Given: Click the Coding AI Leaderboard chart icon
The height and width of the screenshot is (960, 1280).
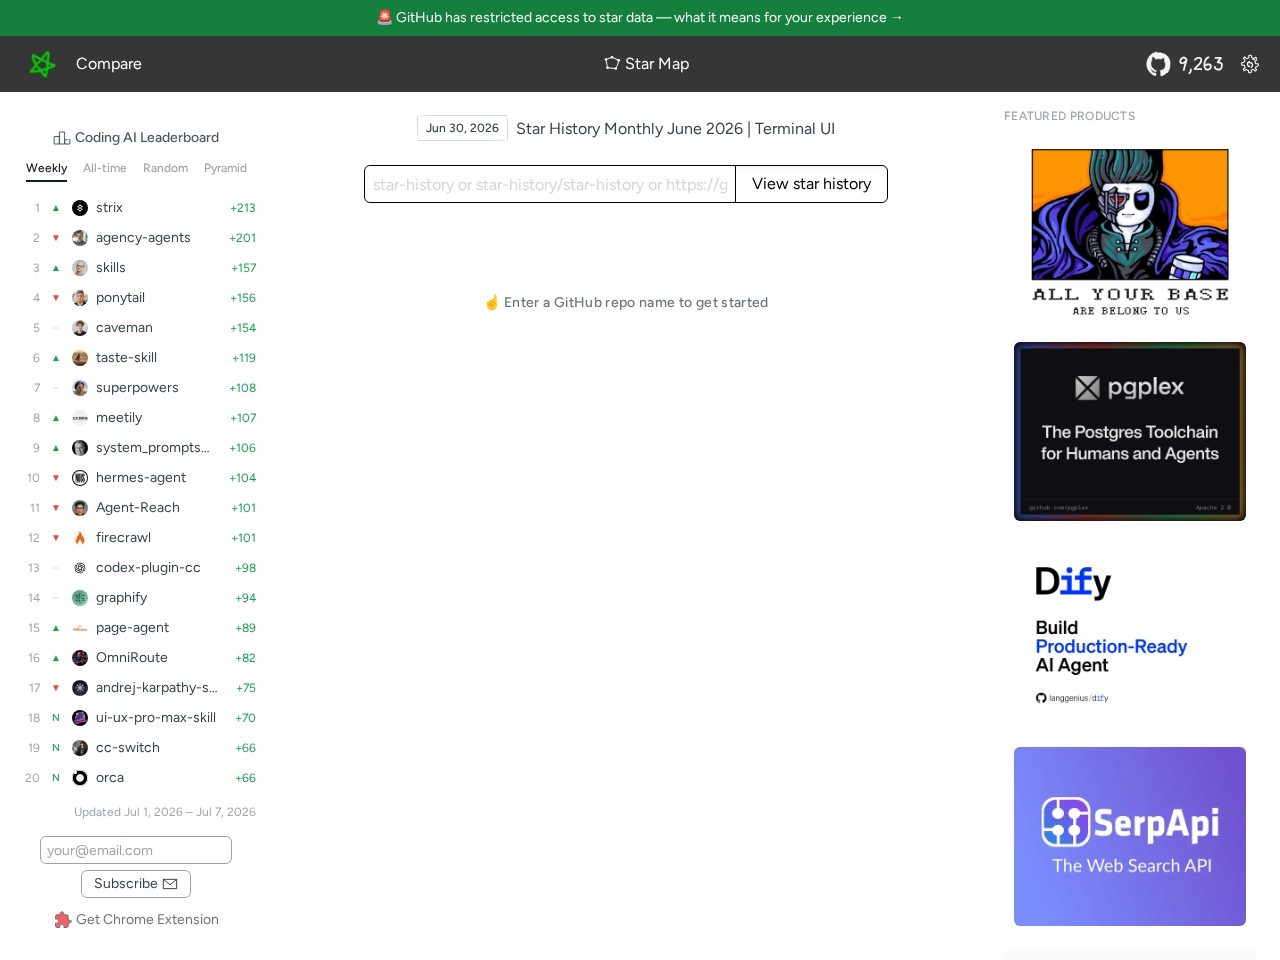Looking at the screenshot, I should tap(62, 138).
